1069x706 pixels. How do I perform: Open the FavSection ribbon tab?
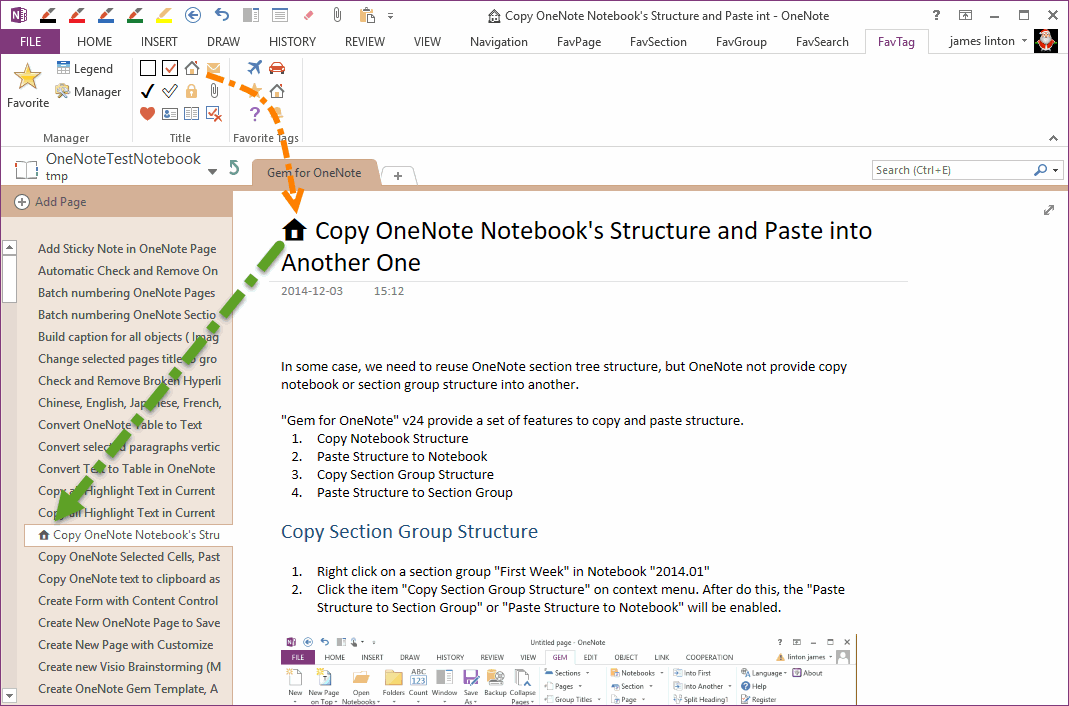pyautogui.click(x=658, y=42)
